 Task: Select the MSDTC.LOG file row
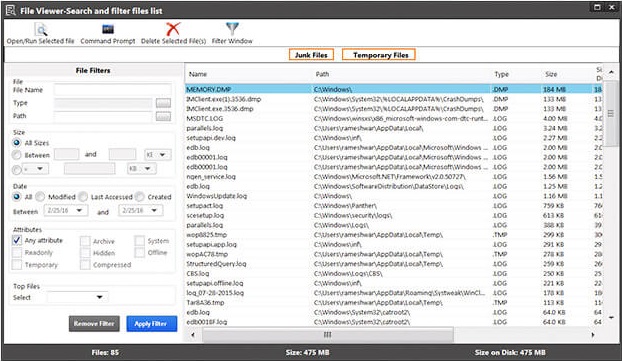394,118
